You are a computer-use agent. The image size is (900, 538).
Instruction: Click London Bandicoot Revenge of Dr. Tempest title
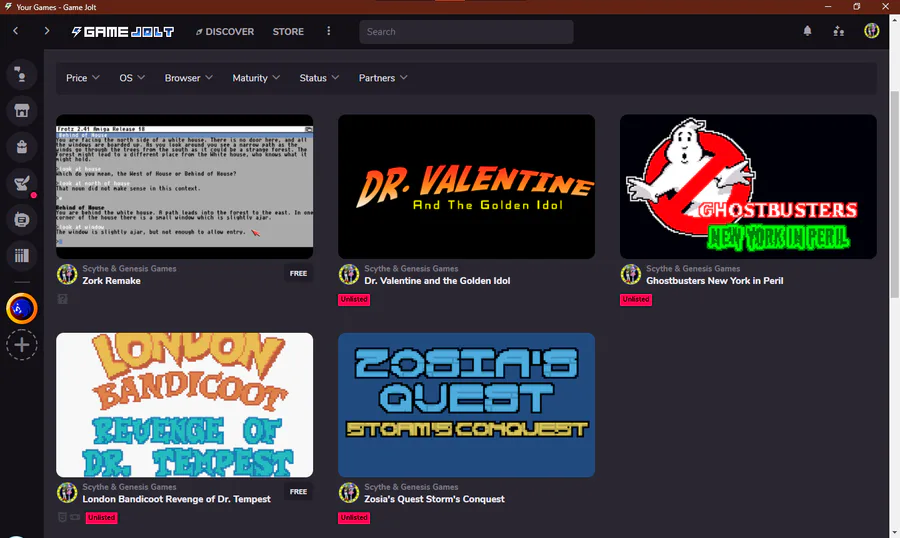coord(176,499)
